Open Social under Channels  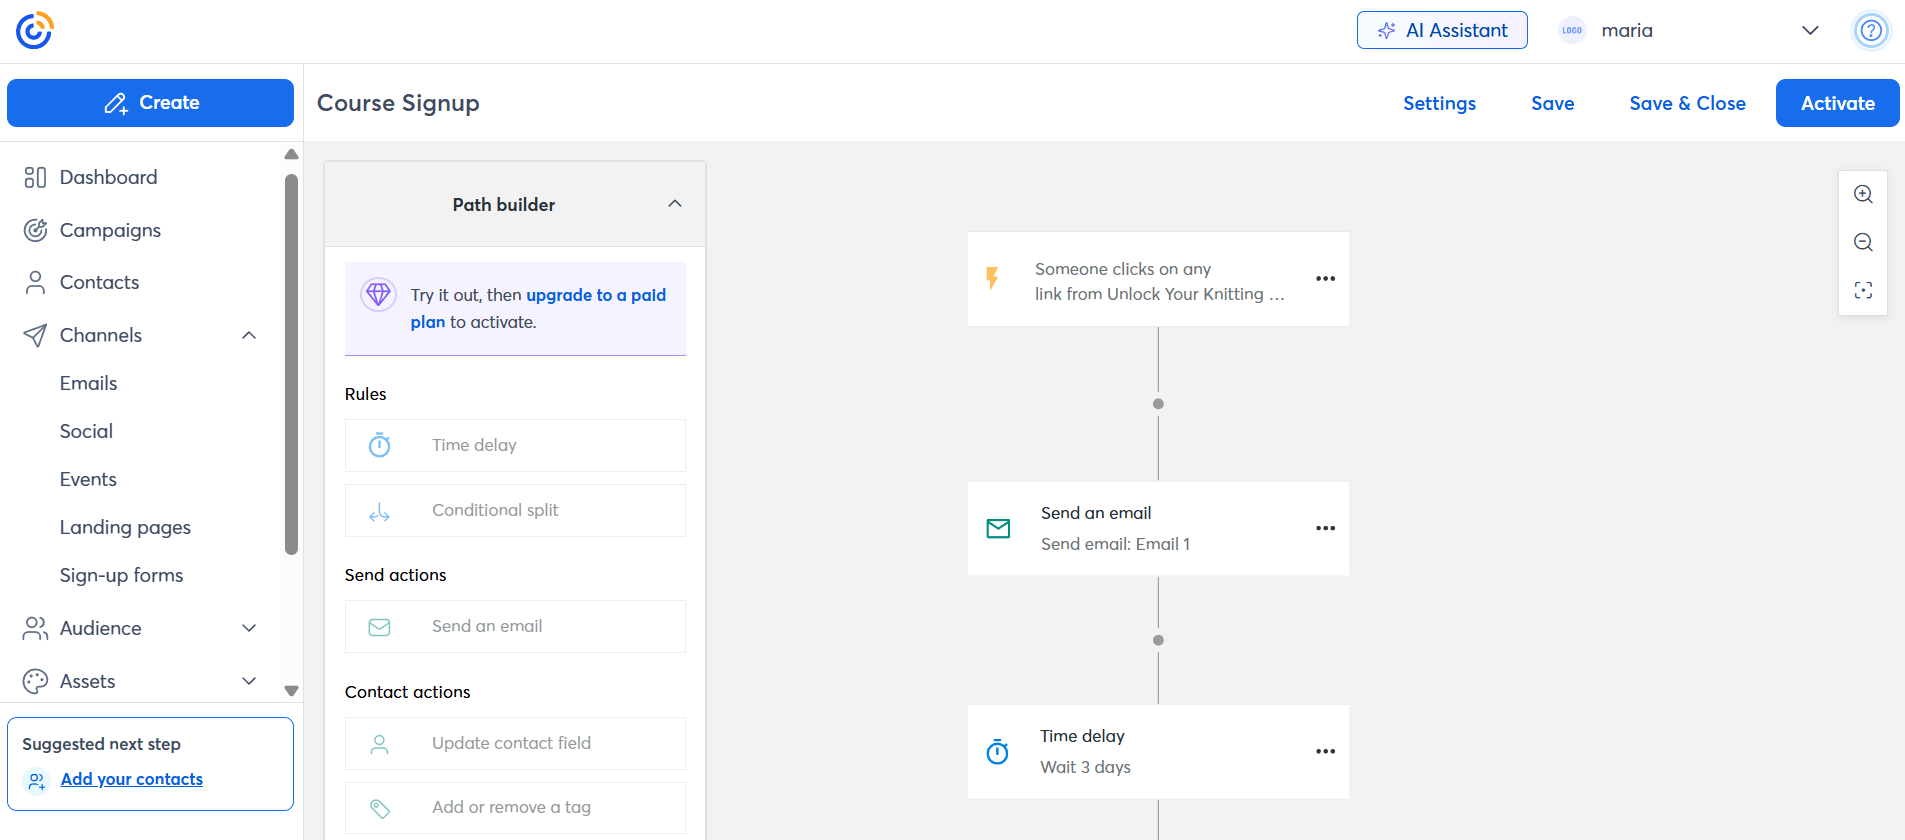(86, 431)
